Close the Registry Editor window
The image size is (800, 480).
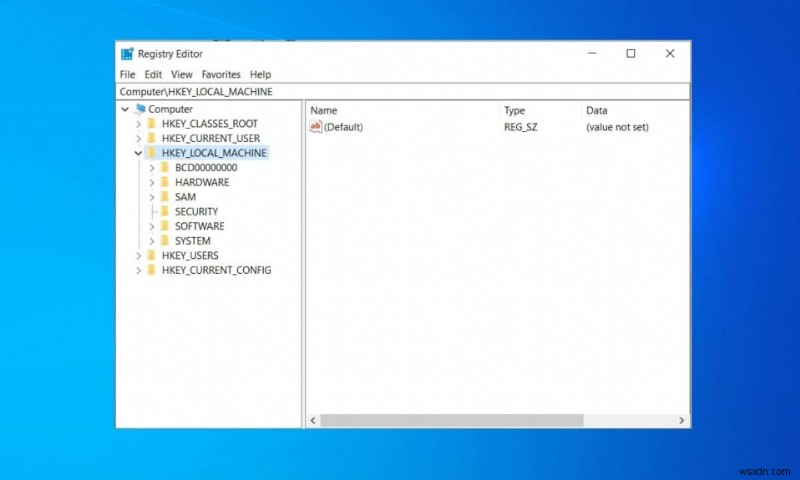click(670, 53)
